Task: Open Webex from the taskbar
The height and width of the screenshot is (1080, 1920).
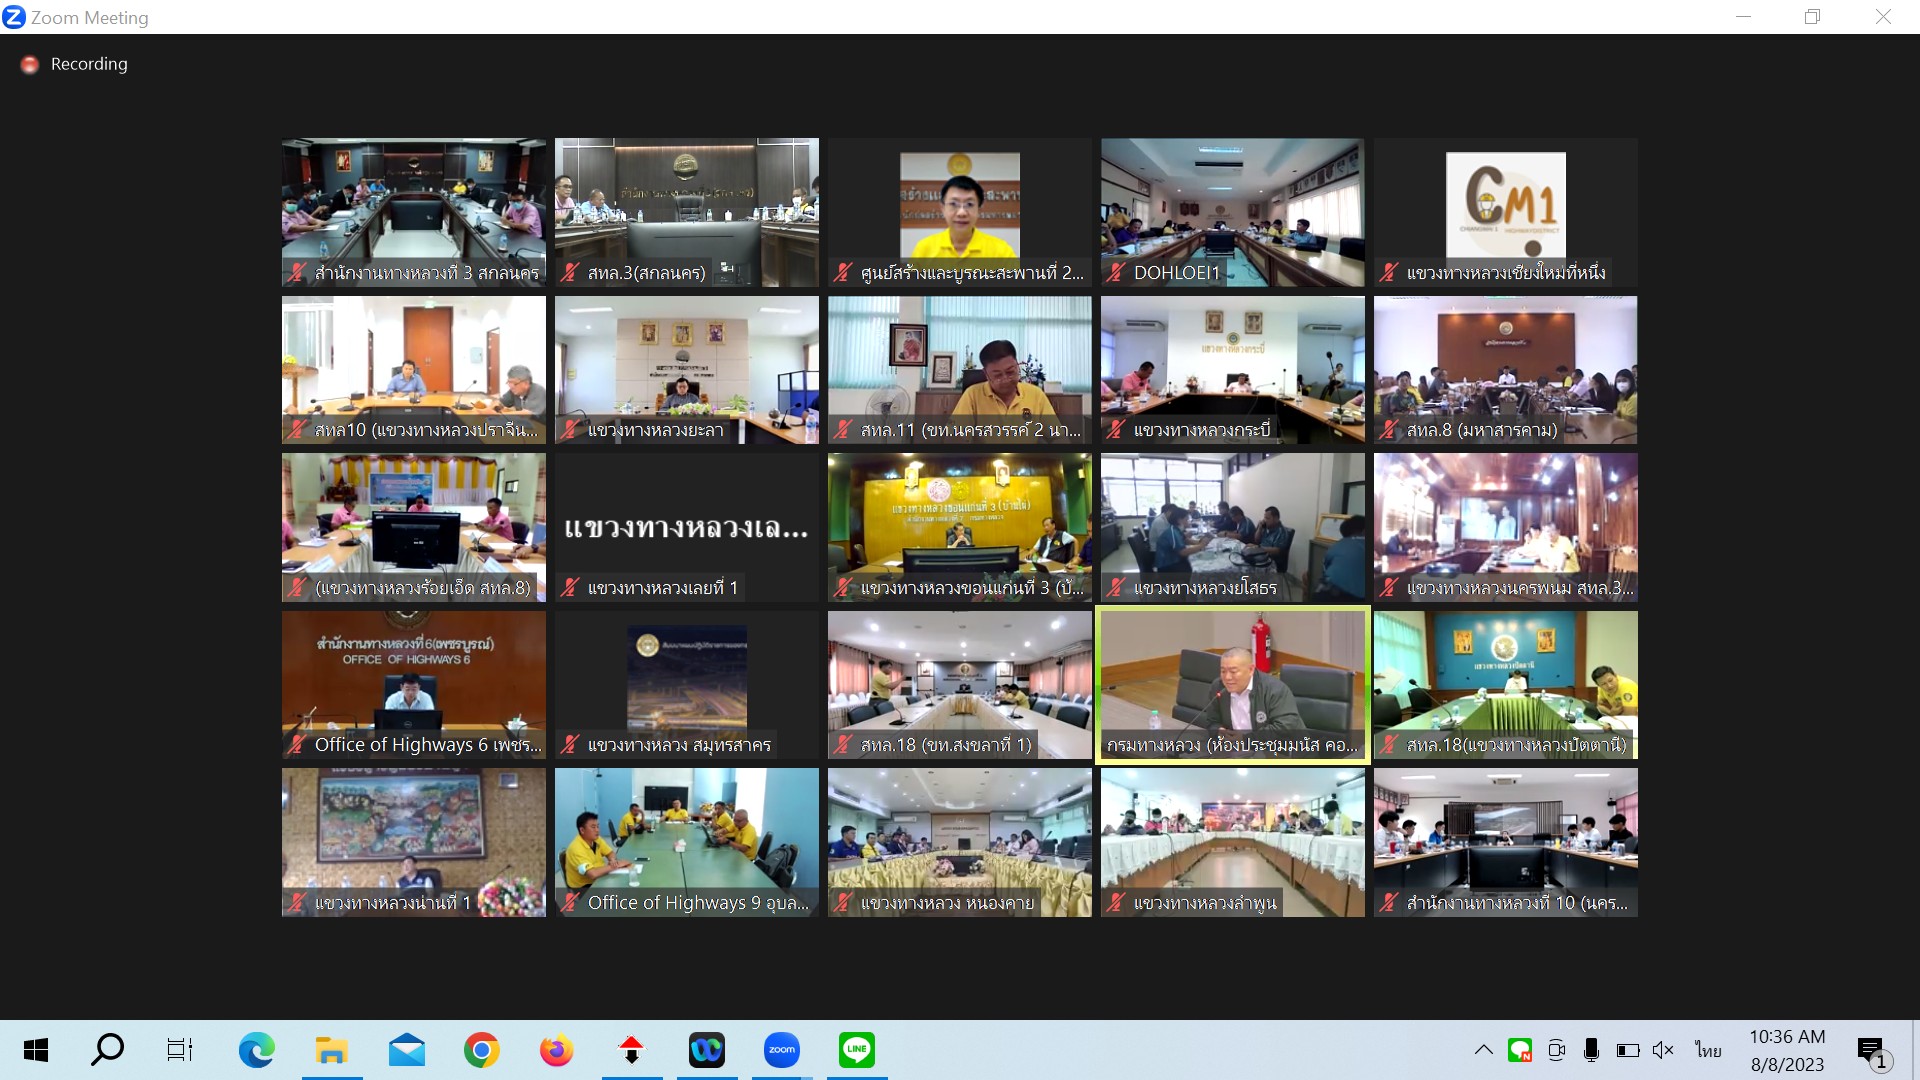Action: point(706,1050)
